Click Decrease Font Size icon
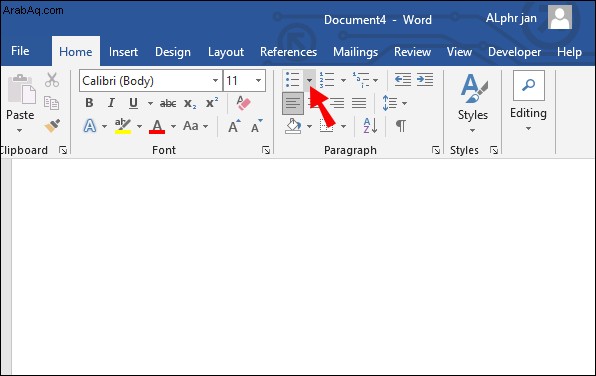 tap(257, 126)
